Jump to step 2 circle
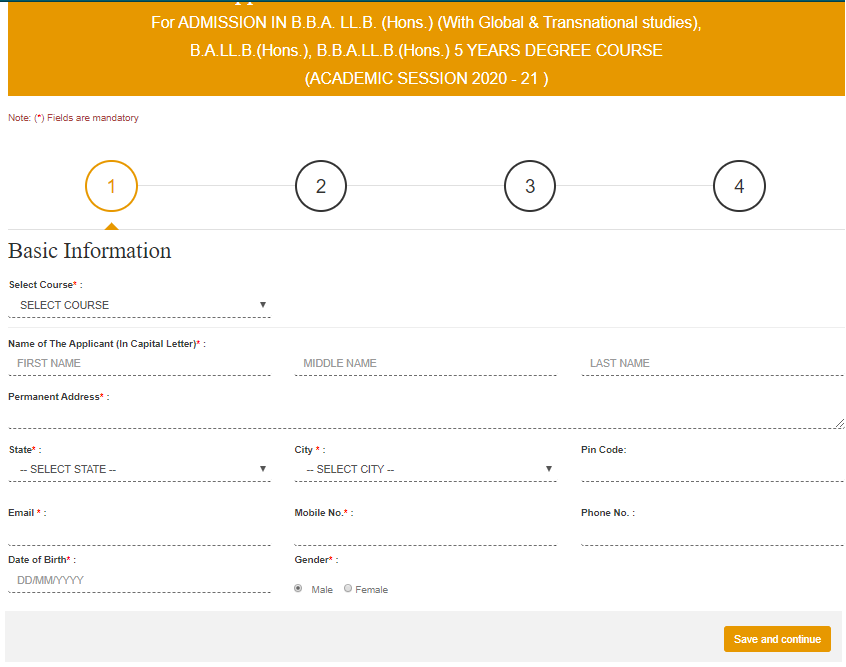 click(320, 186)
